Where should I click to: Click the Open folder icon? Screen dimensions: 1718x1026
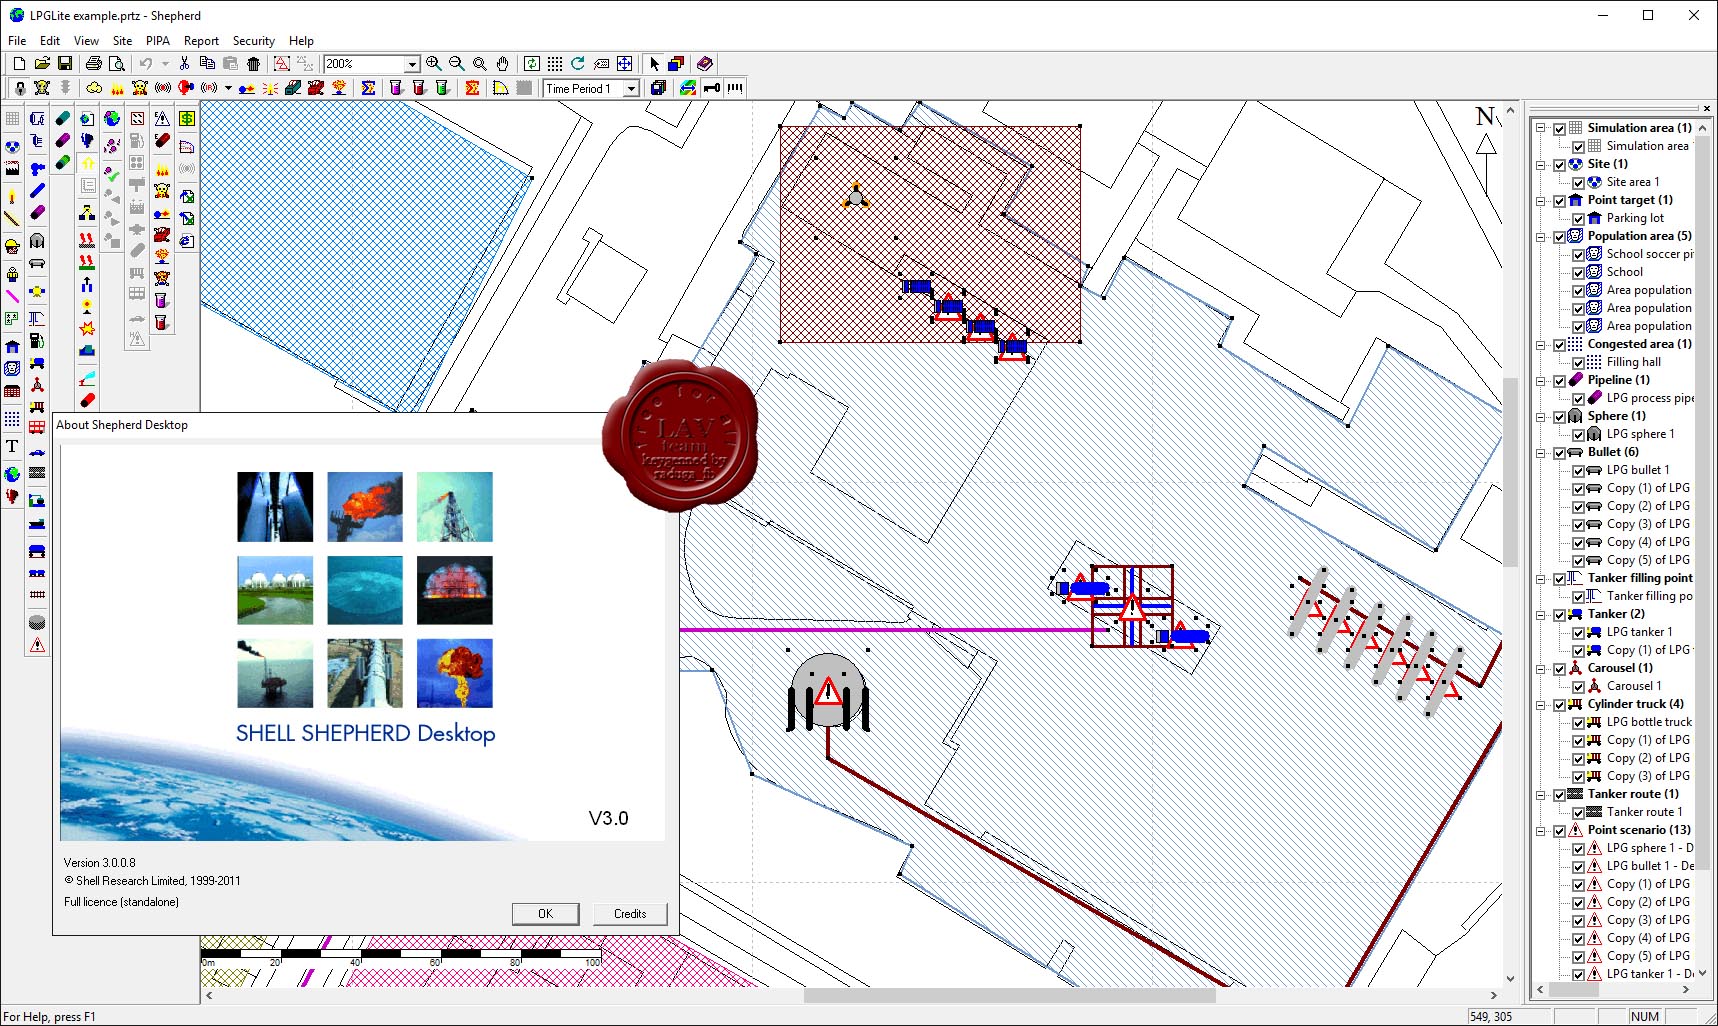click(42, 63)
